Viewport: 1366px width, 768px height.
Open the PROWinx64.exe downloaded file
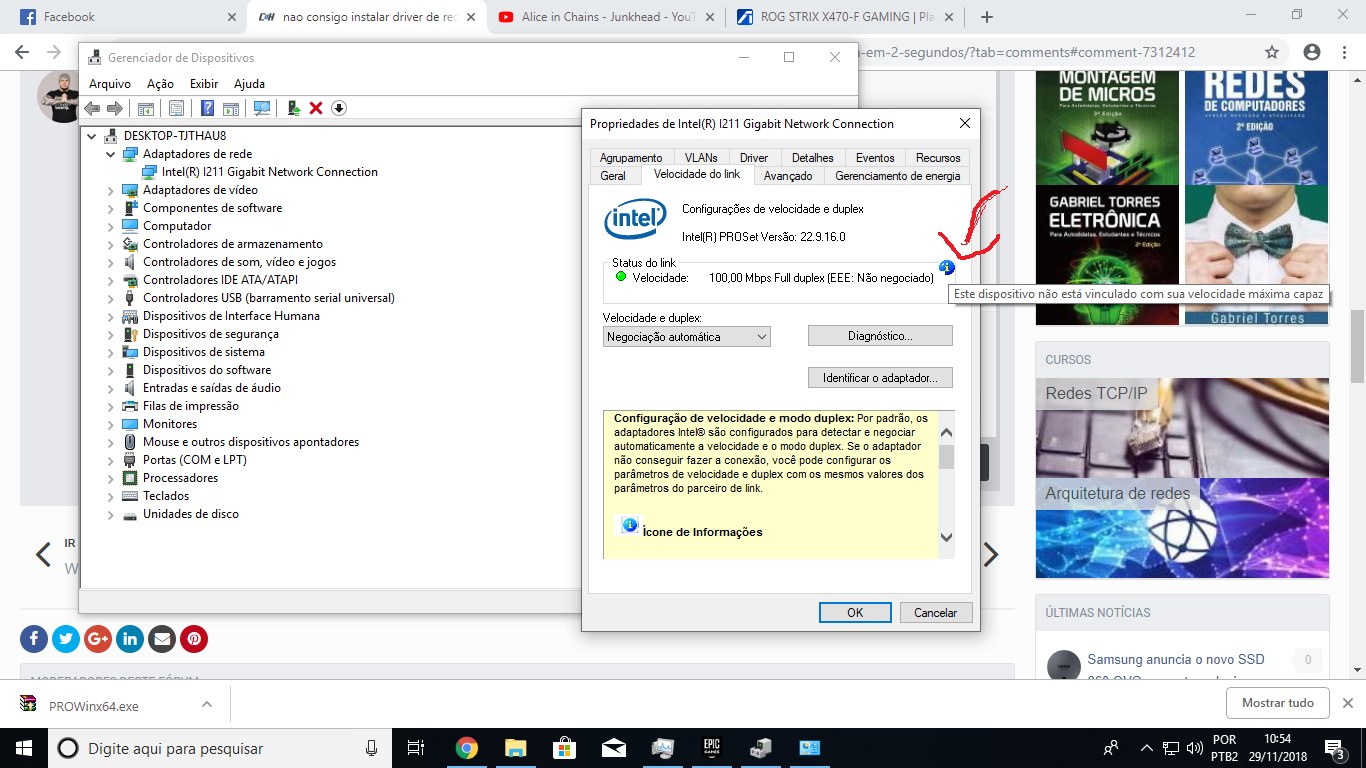[94, 706]
